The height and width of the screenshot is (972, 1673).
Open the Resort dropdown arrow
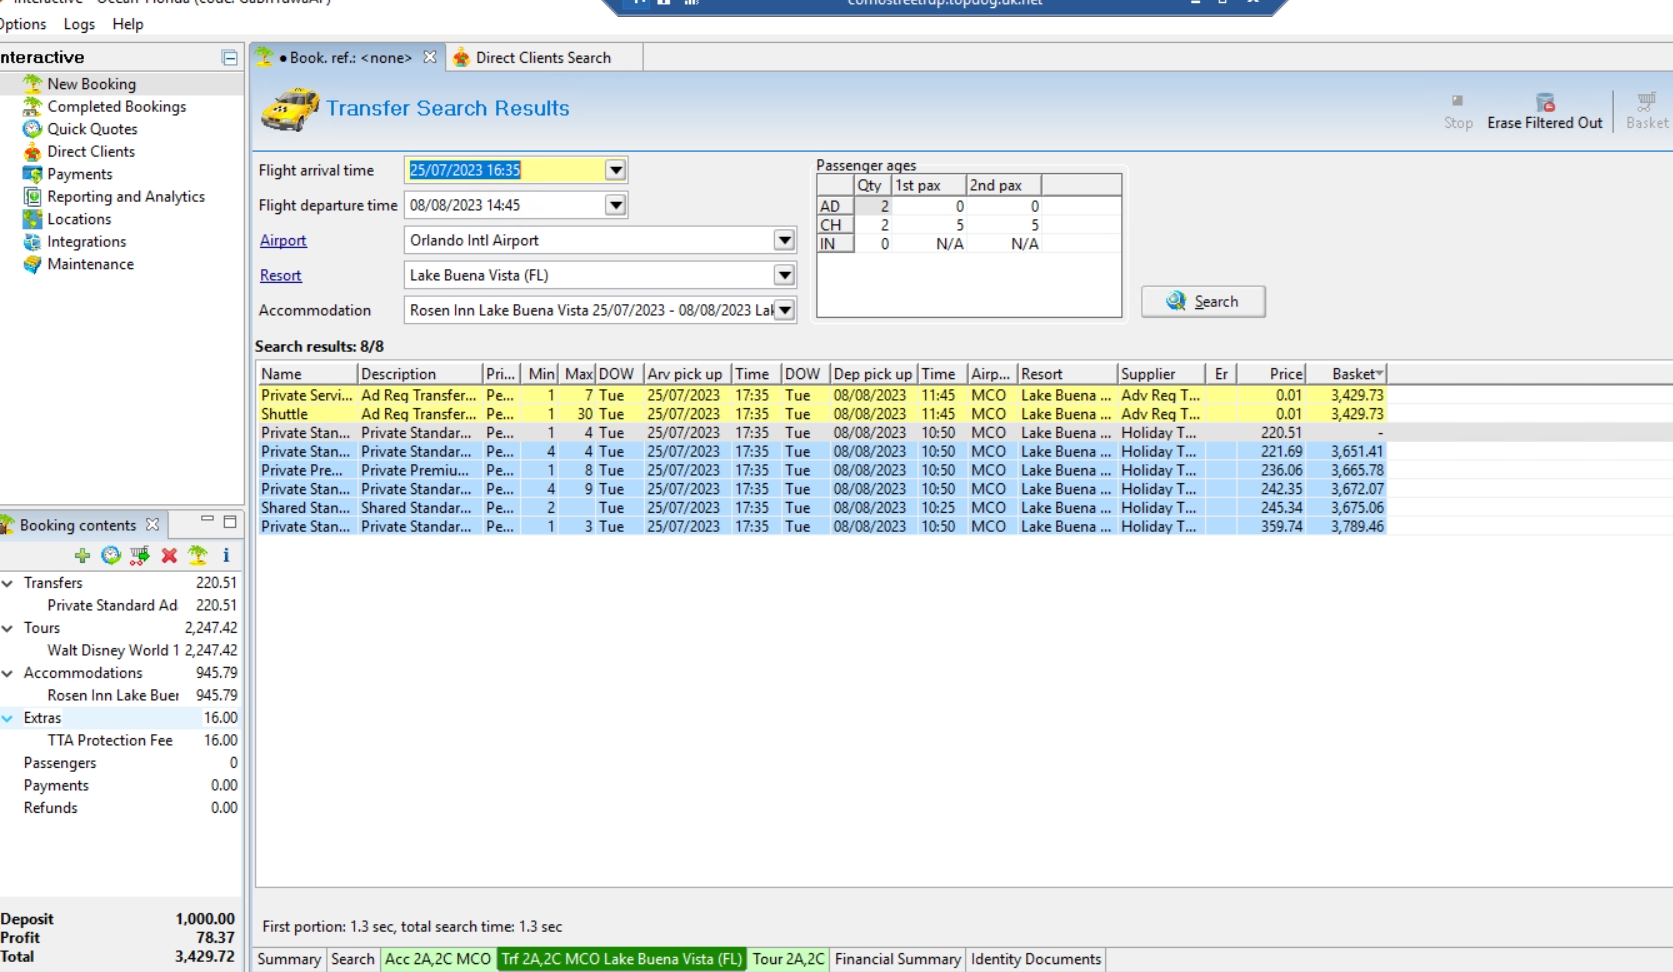(785, 275)
